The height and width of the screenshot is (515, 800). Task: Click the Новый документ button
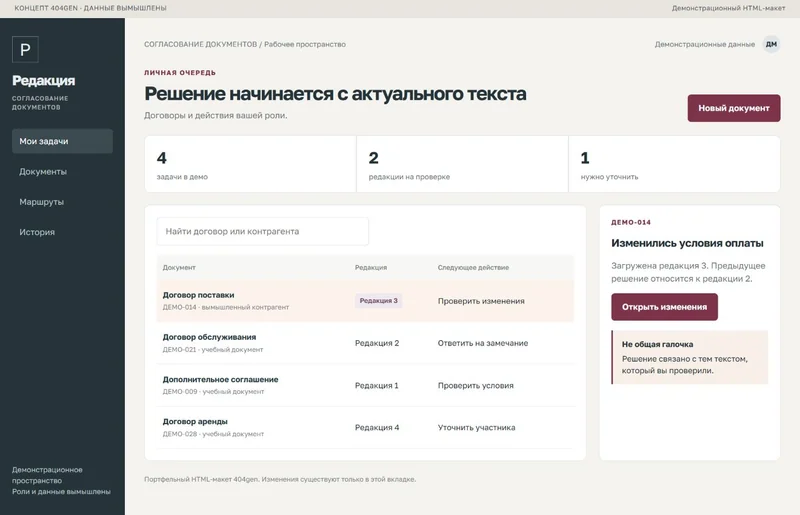tap(734, 108)
